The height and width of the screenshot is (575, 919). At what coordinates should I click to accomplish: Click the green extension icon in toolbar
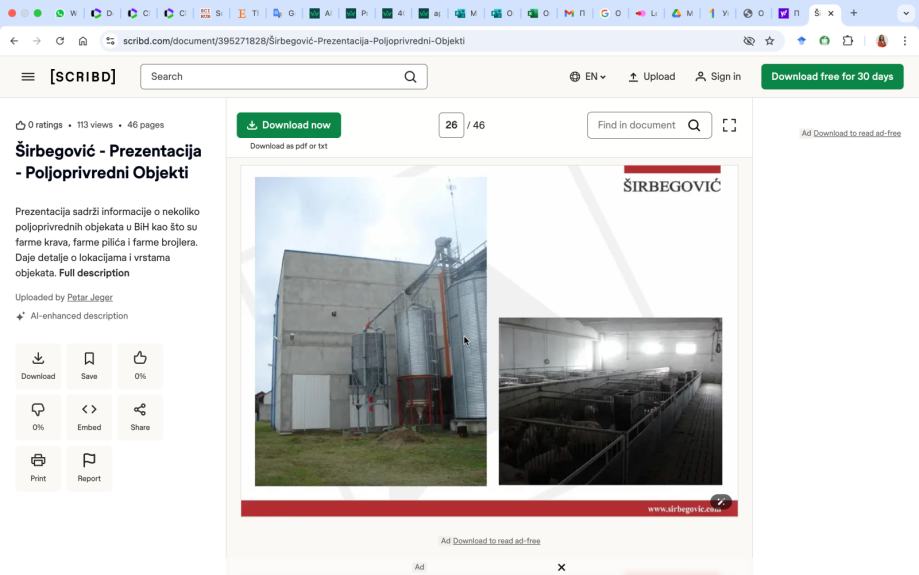[x=824, y=41]
